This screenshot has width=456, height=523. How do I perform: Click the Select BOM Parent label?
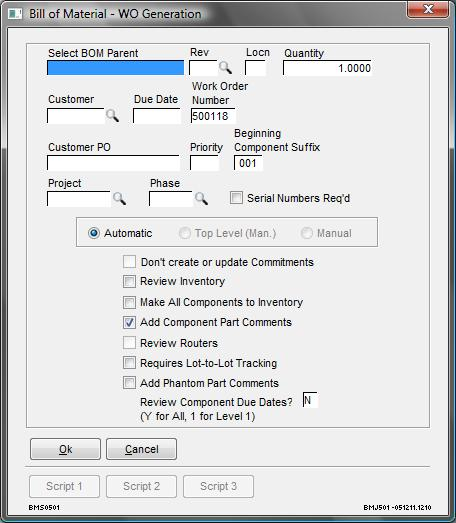point(93,53)
